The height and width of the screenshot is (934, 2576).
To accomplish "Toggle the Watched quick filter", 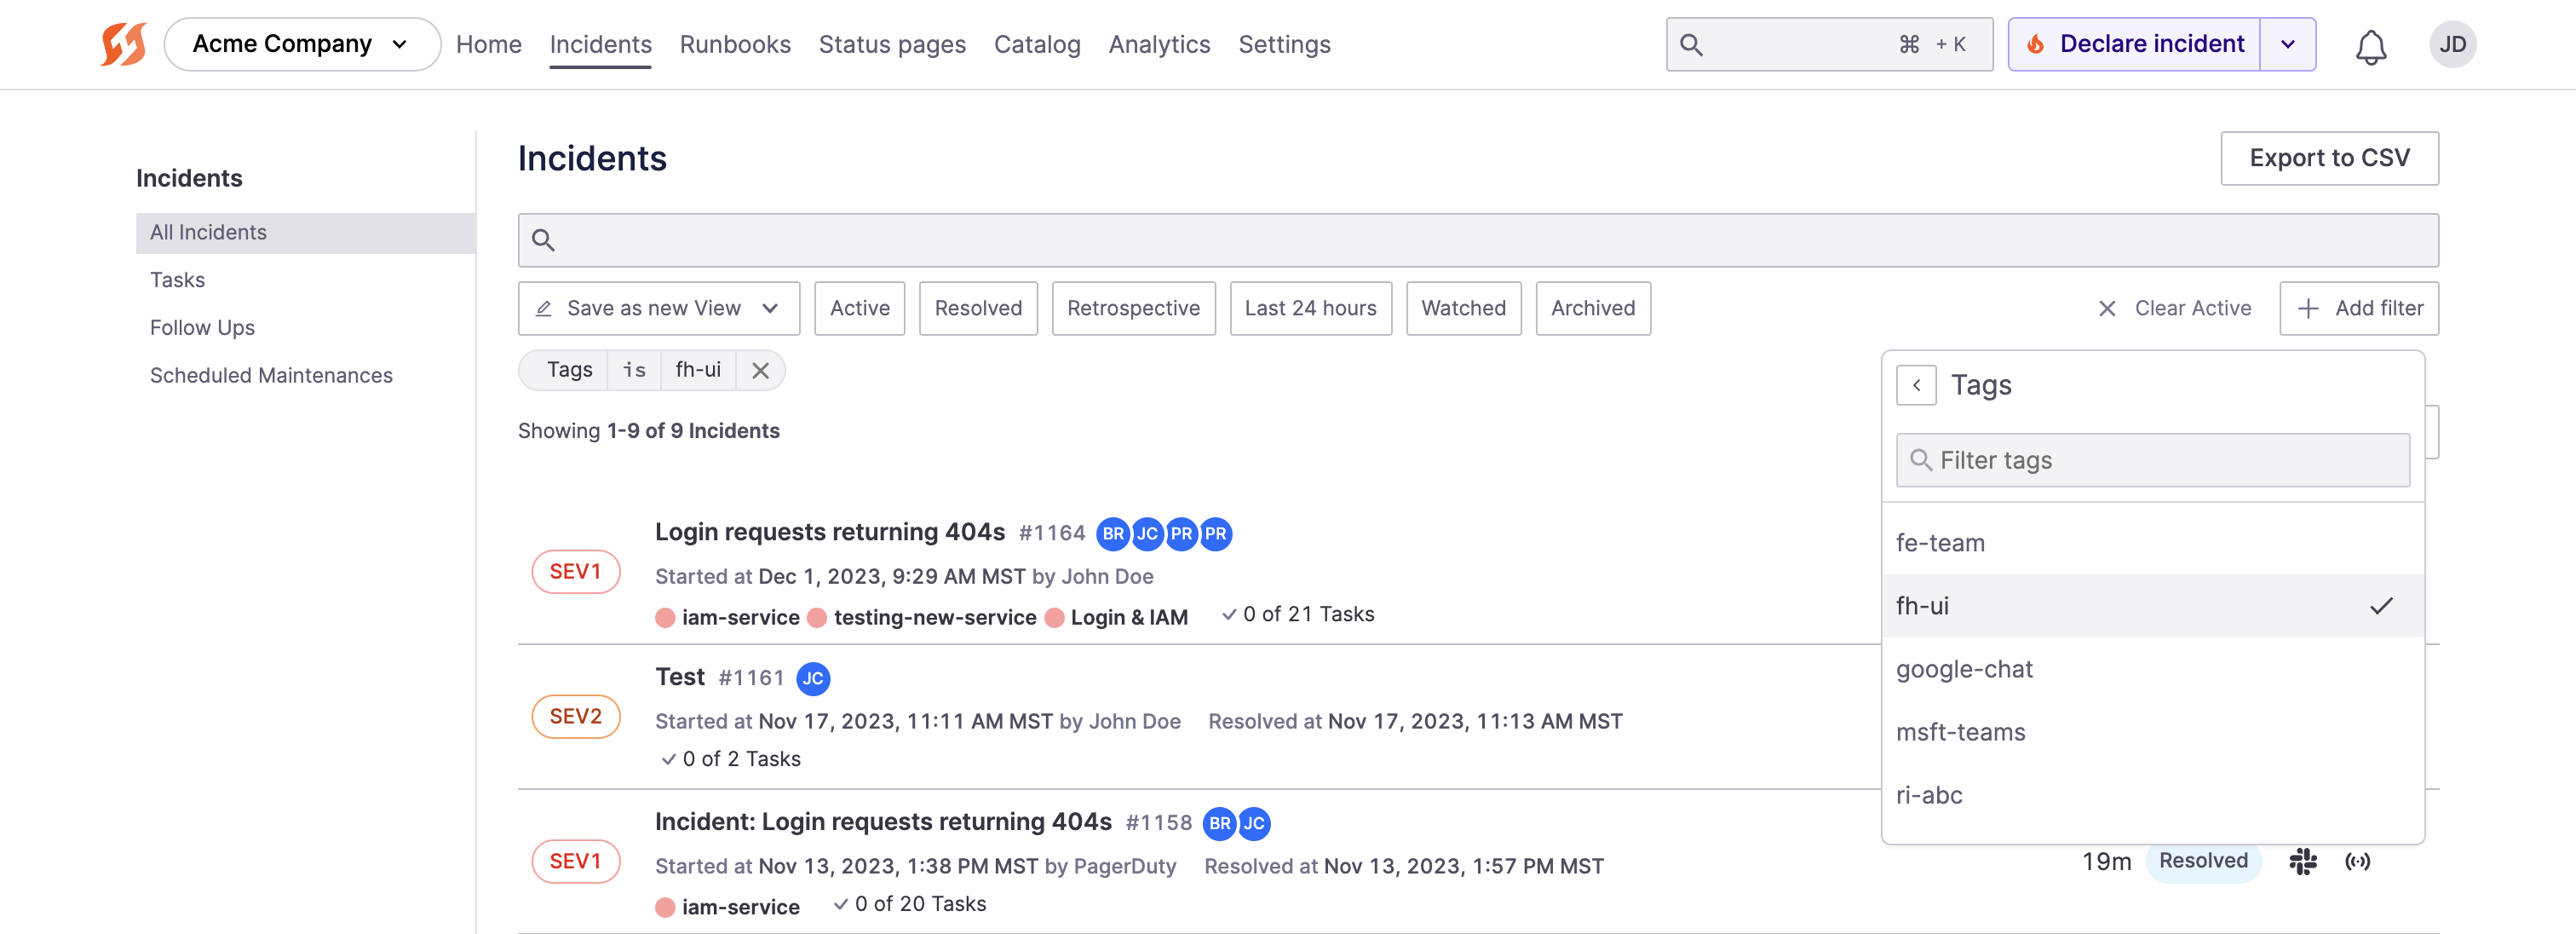I will pyautogui.click(x=1463, y=309).
